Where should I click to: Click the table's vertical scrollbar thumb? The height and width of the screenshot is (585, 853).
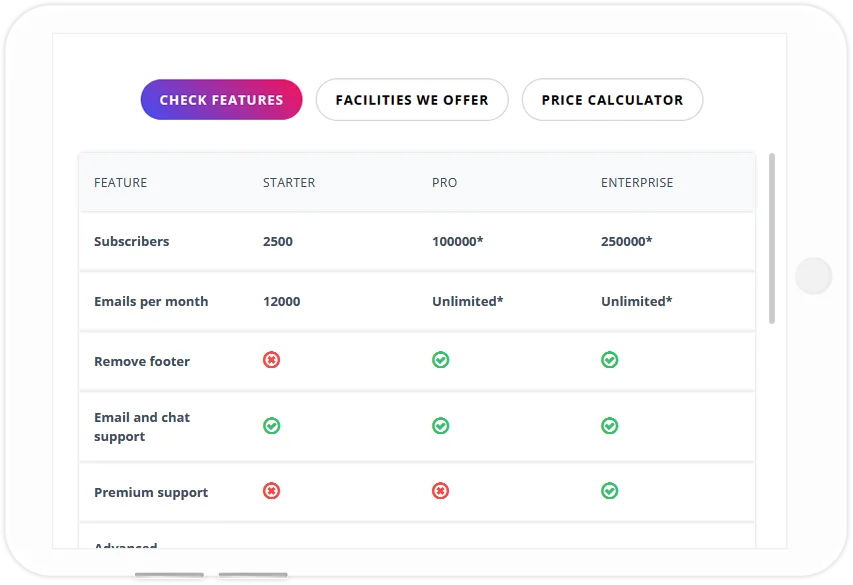click(771, 239)
